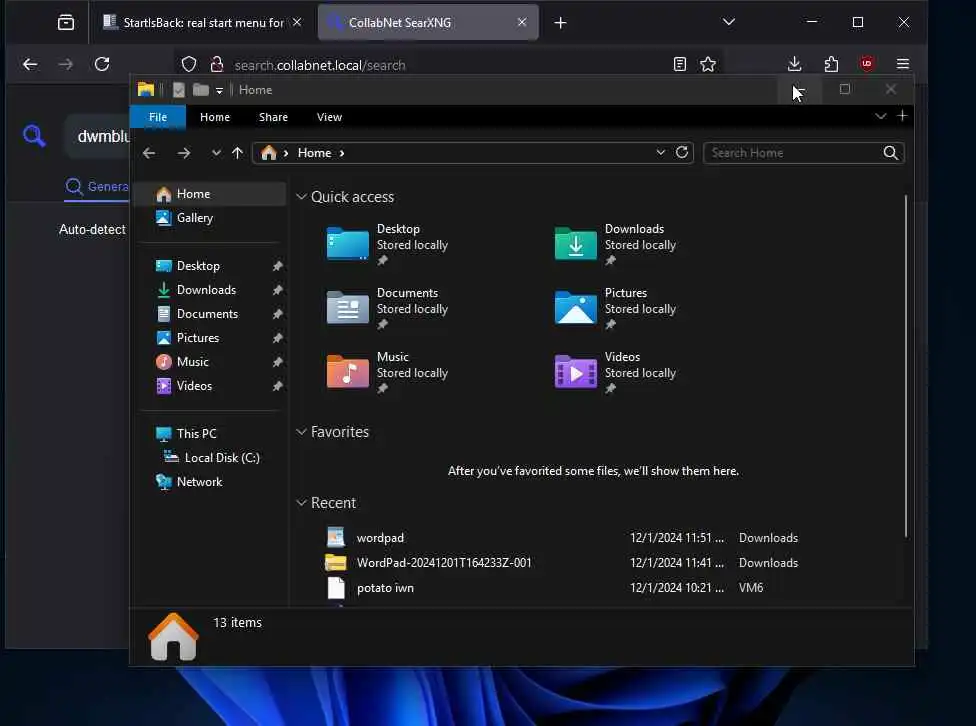Expand the Explorer ribbon chevron
Screen dimensions: 976x726
click(x=880, y=116)
